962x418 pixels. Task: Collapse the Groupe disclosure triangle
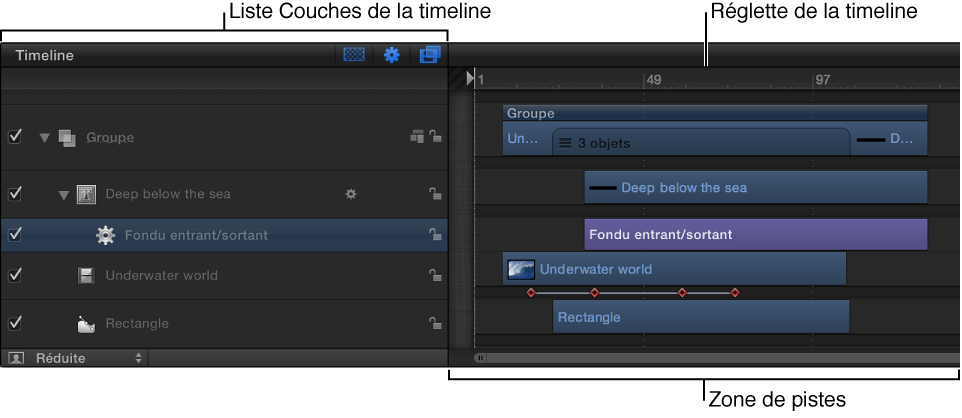44,137
